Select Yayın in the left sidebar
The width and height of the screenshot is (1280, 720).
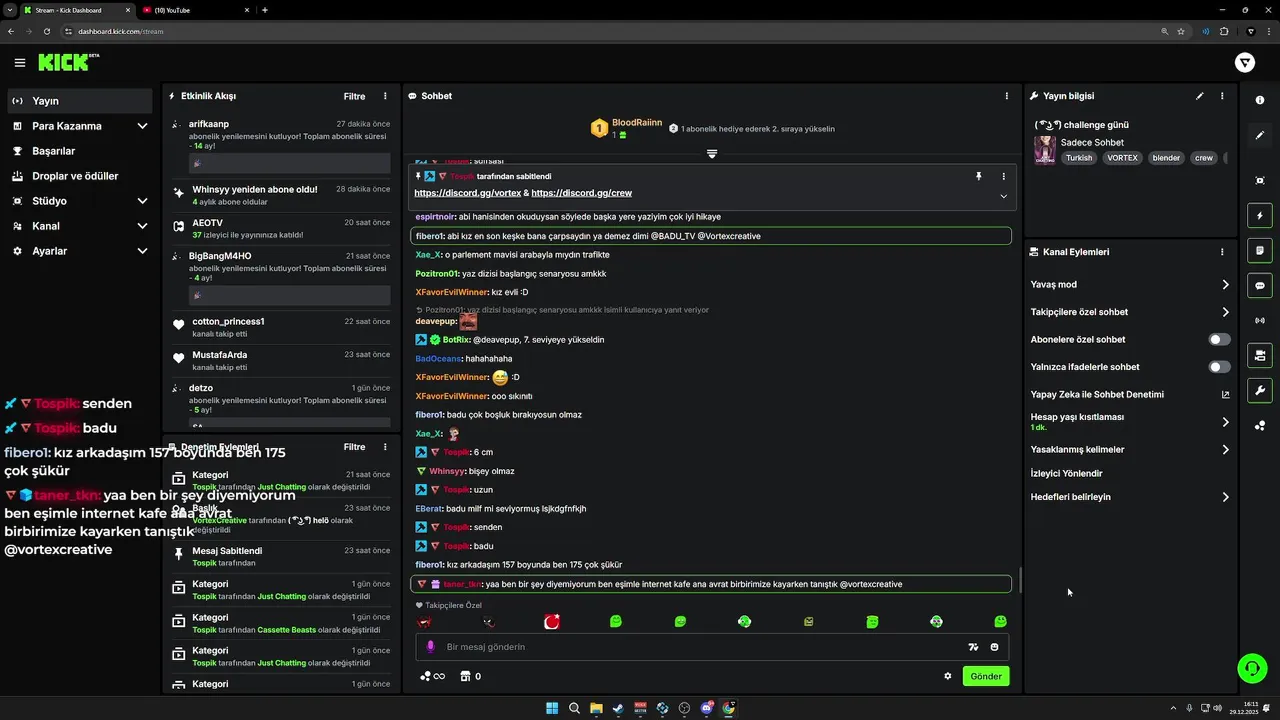(80, 101)
